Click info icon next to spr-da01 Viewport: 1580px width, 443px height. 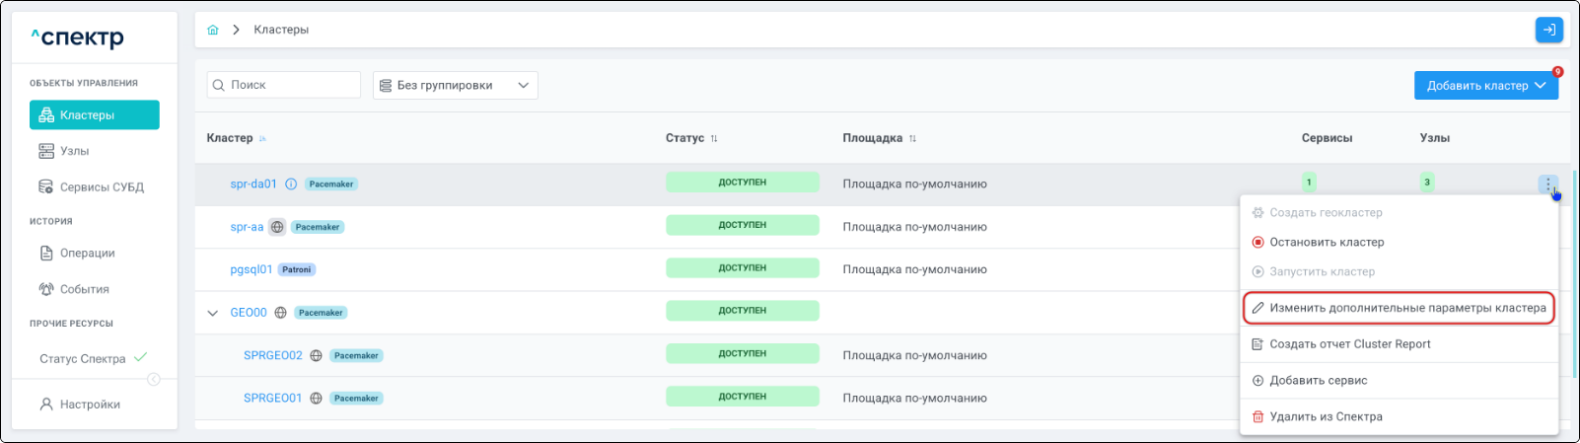click(x=291, y=184)
